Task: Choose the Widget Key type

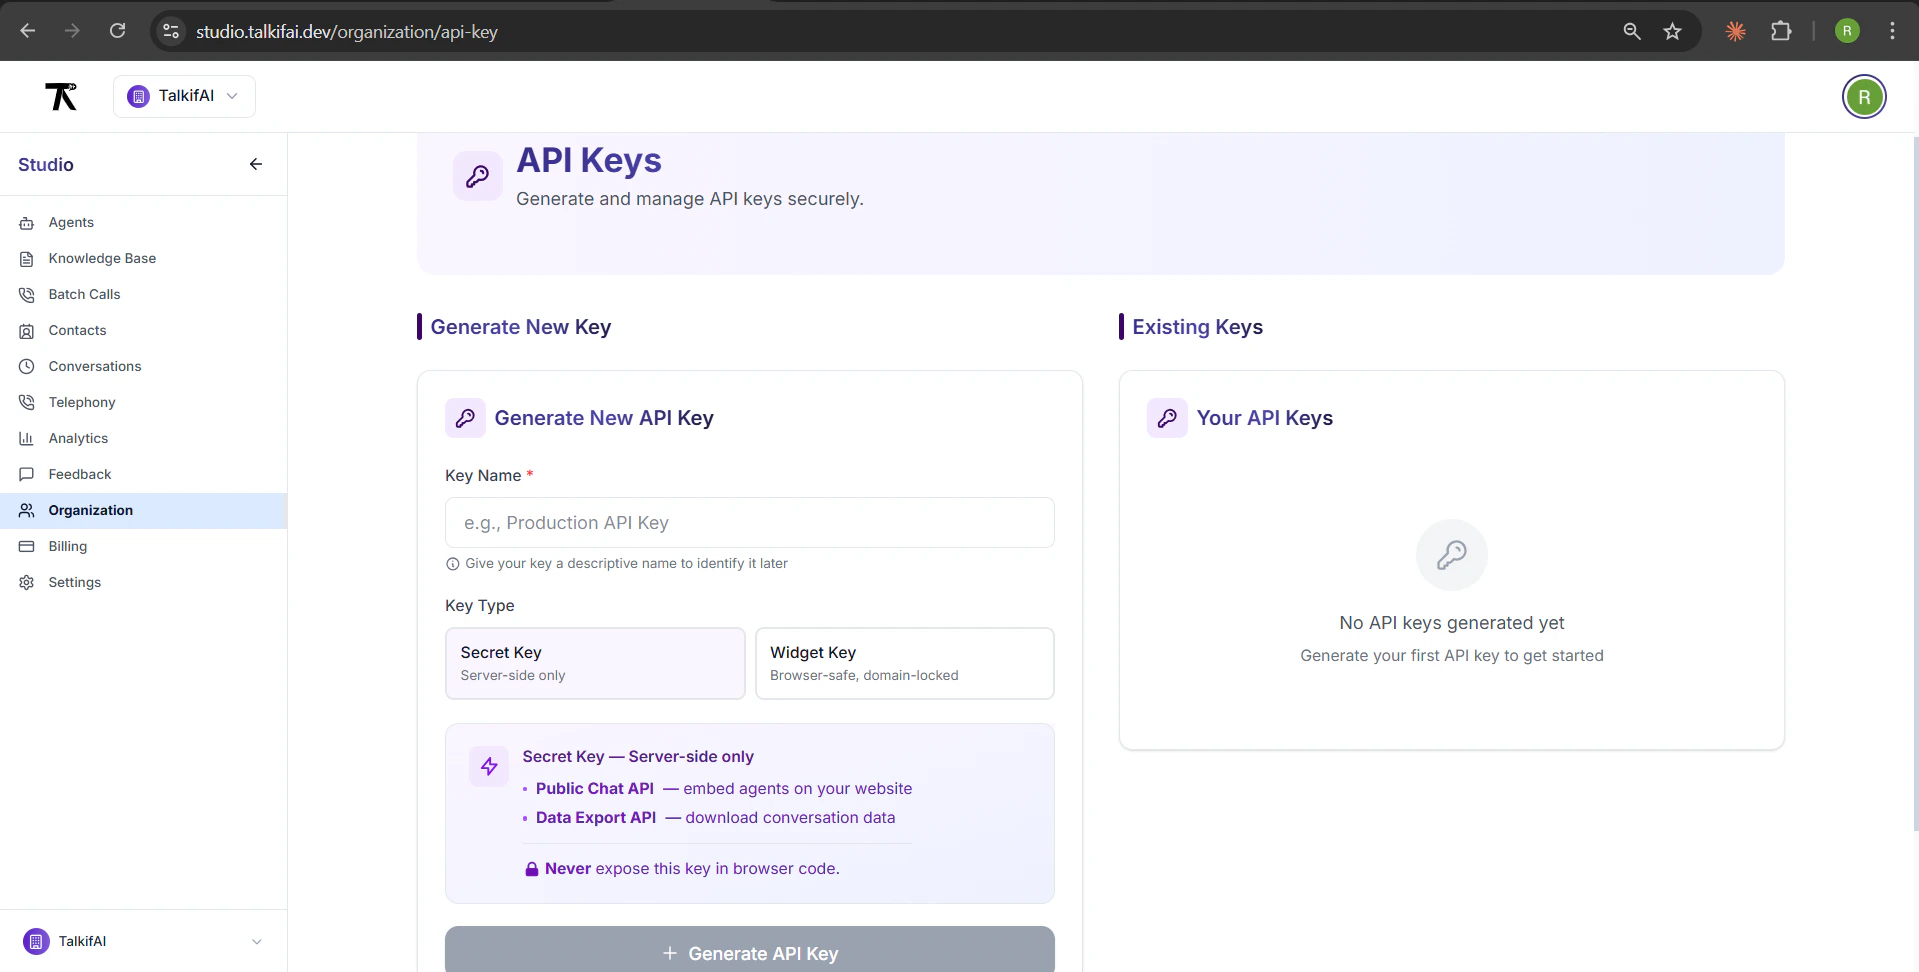Action: [904, 663]
